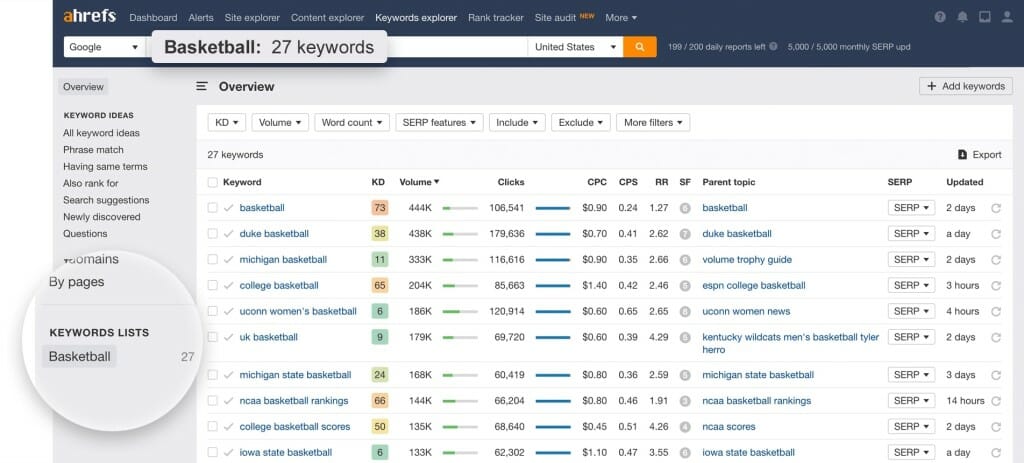Open the help question mark icon

[940, 17]
